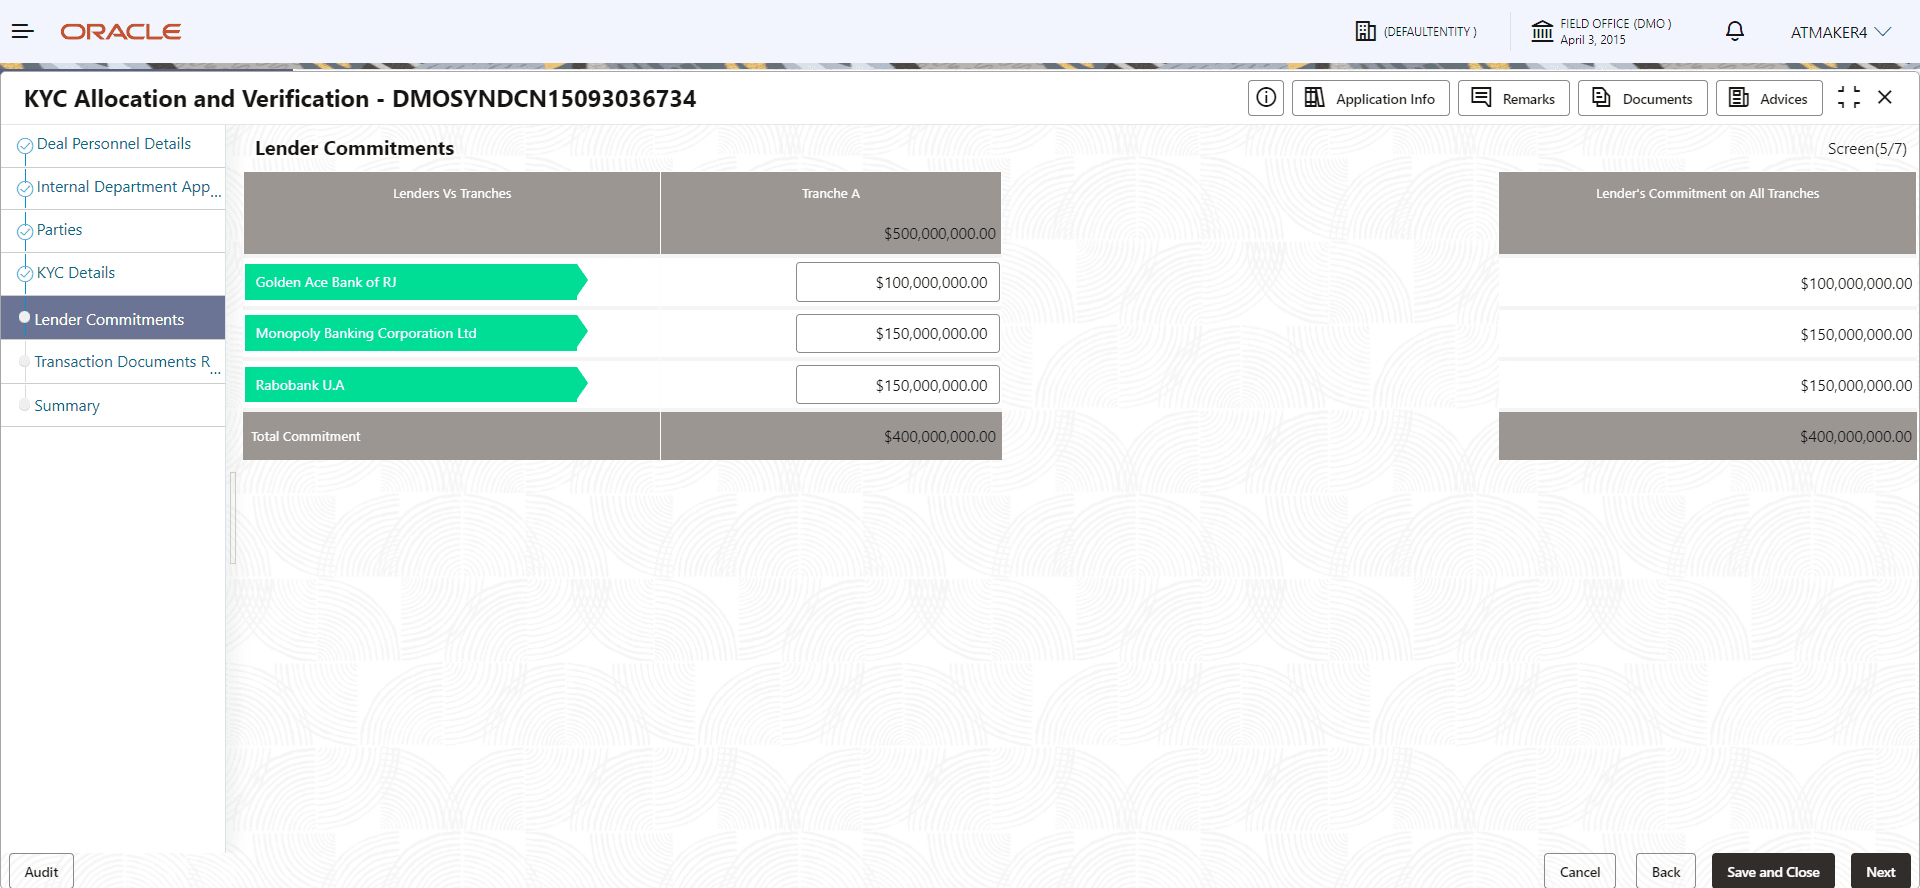Click the Deal Personnel Details checkmark icon
The width and height of the screenshot is (1920, 888).
pyautogui.click(x=25, y=146)
